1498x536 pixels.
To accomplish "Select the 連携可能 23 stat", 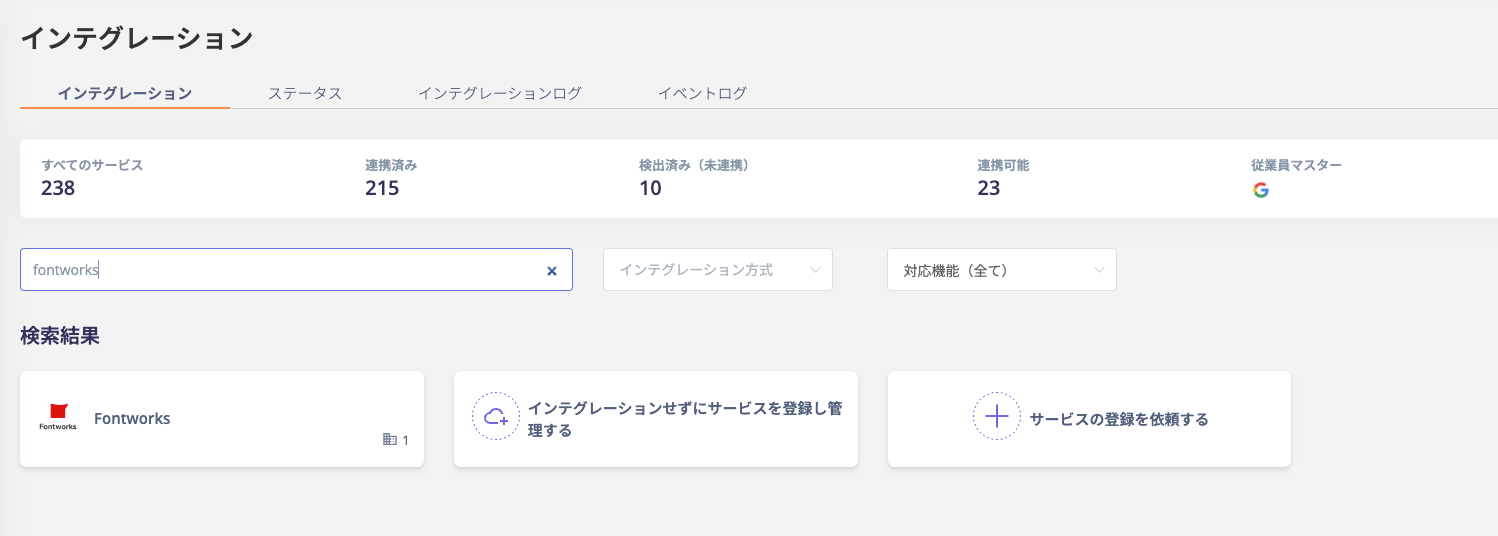I will pos(1003,177).
